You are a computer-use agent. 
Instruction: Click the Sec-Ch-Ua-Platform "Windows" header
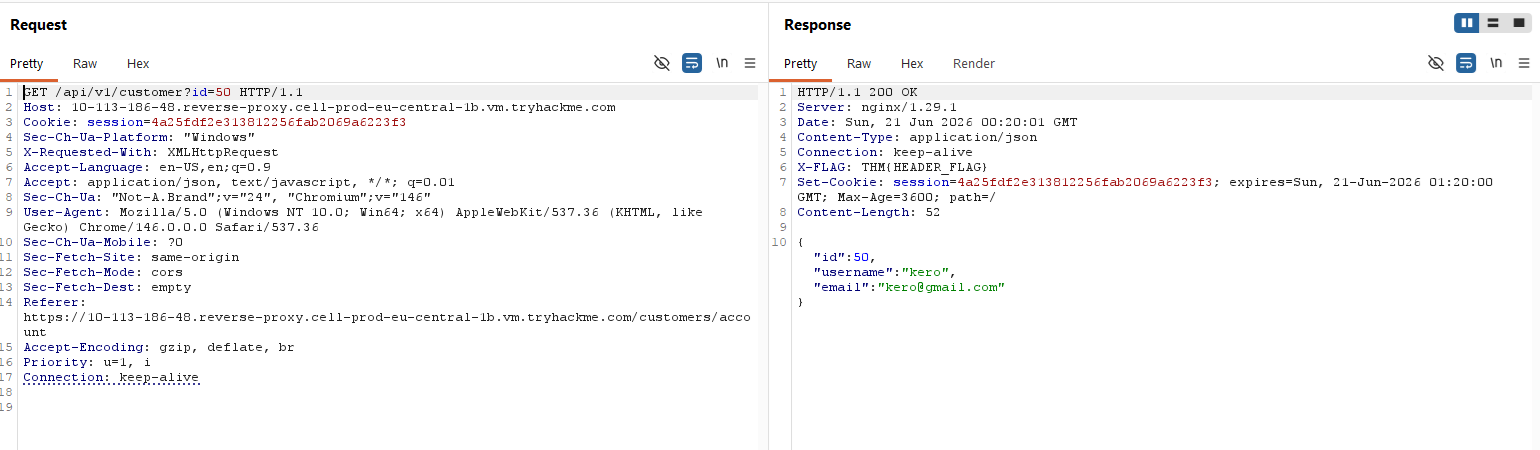click(x=139, y=137)
